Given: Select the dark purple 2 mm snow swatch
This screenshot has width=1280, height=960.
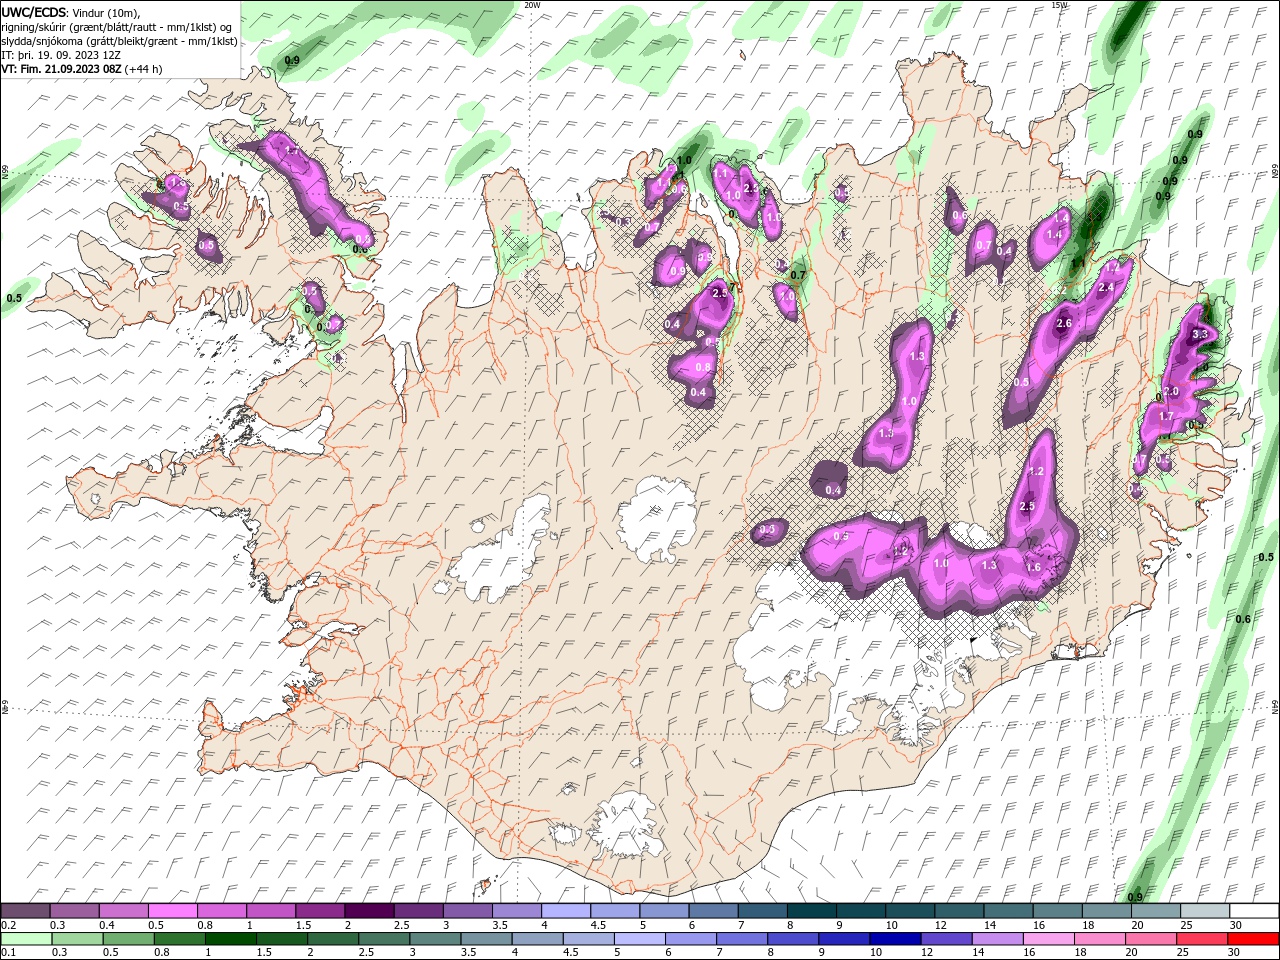Looking at the screenshot, I should pos(367,911).
